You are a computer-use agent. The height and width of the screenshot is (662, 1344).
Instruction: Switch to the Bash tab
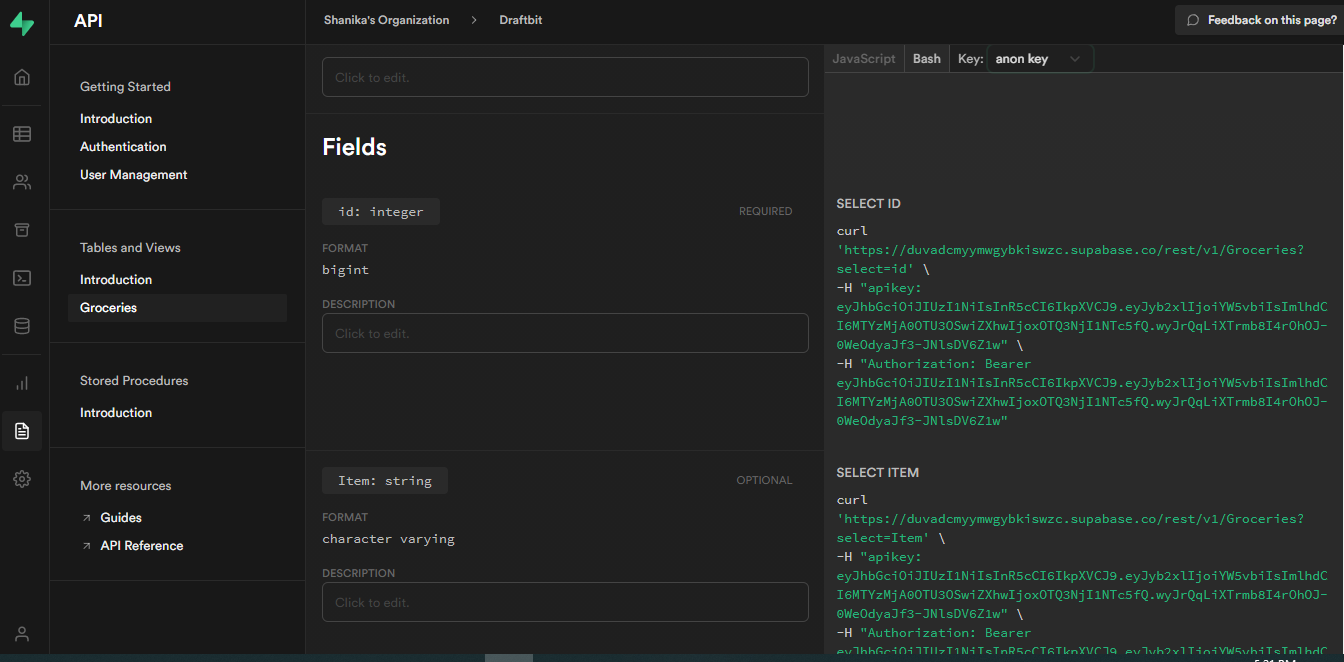click(x=926, y=58)
